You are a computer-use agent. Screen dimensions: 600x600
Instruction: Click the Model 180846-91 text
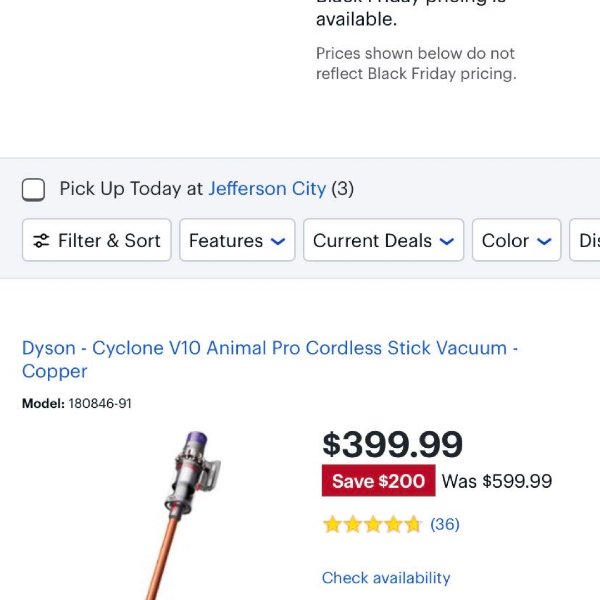(x=77, y=403)
